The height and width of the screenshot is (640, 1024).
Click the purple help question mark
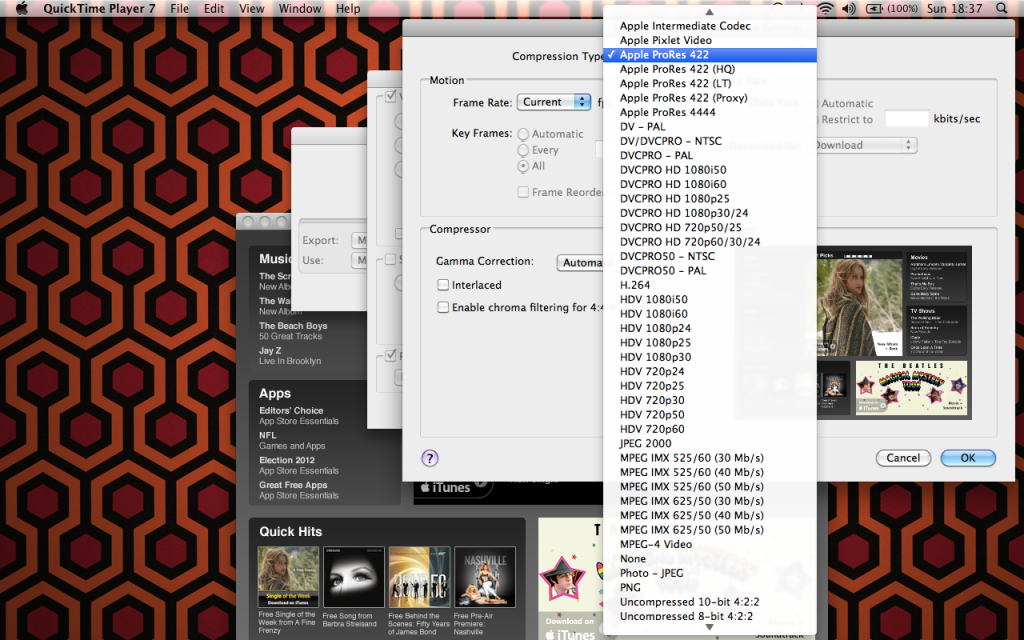pos(430,458)
